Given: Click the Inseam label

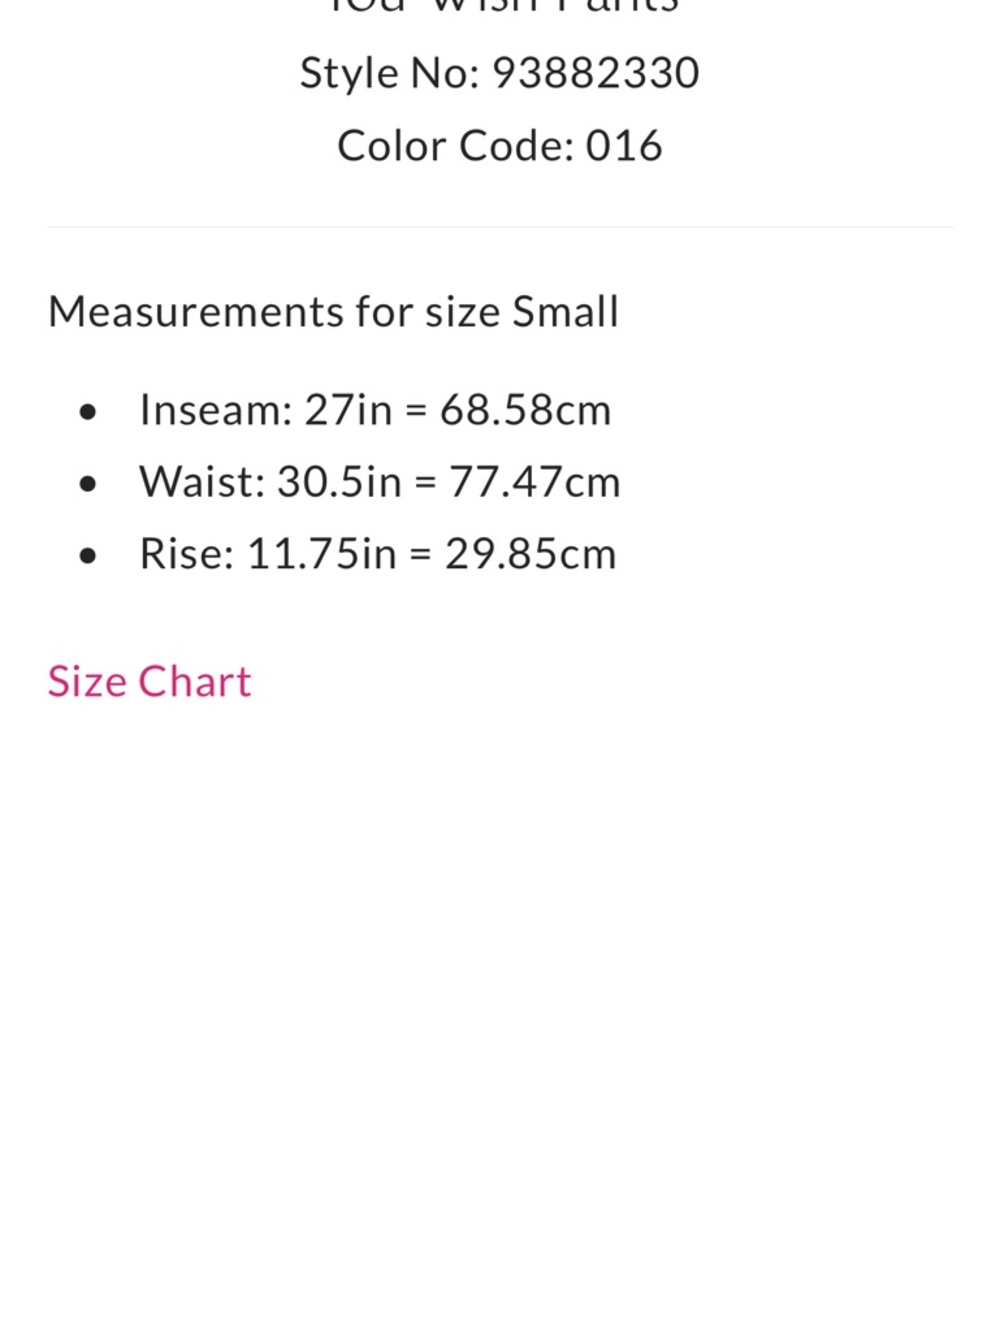Looking at the screenshot, I should pos(216,410).
